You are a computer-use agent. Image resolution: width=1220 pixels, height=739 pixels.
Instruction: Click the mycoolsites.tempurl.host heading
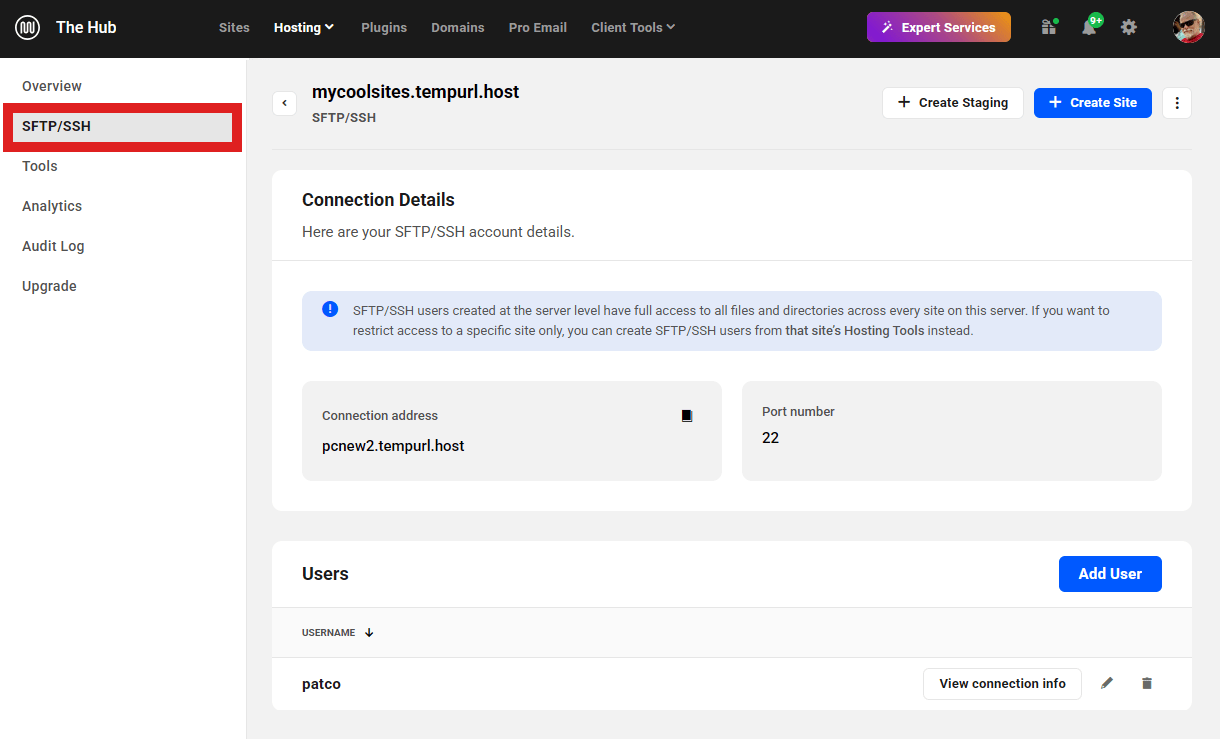[x=415, y=92]
